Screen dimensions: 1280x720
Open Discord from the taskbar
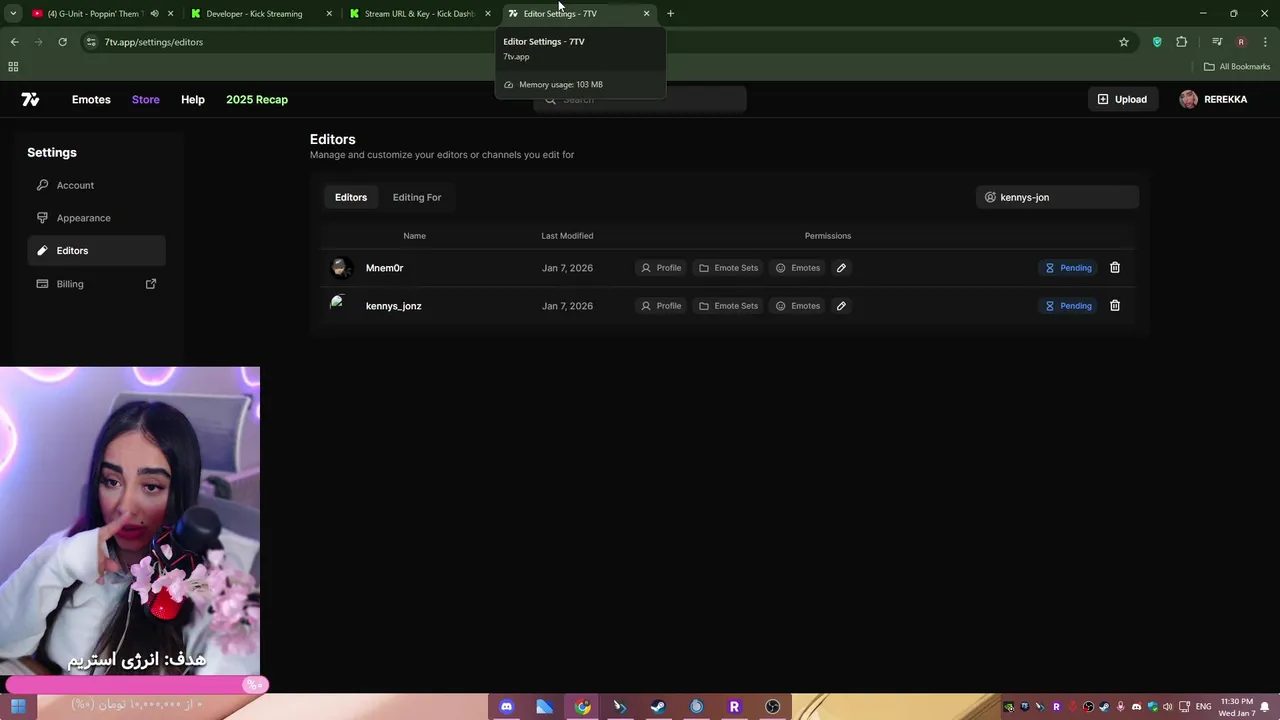click(506, 706)
